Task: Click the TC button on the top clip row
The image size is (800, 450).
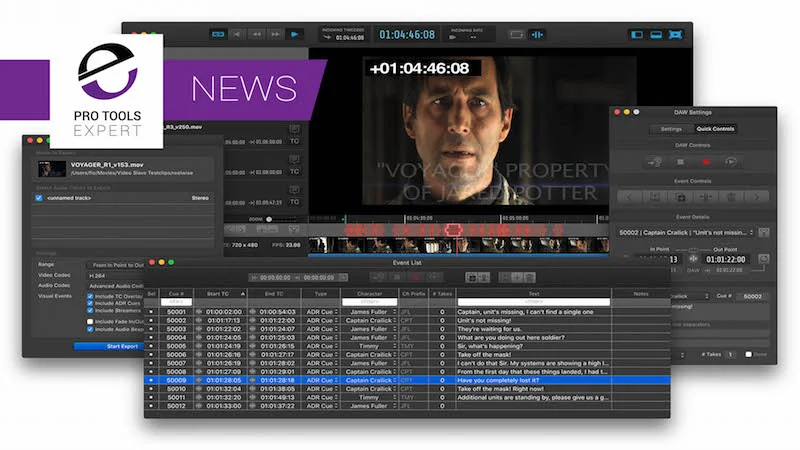Action: coord(294,141)
